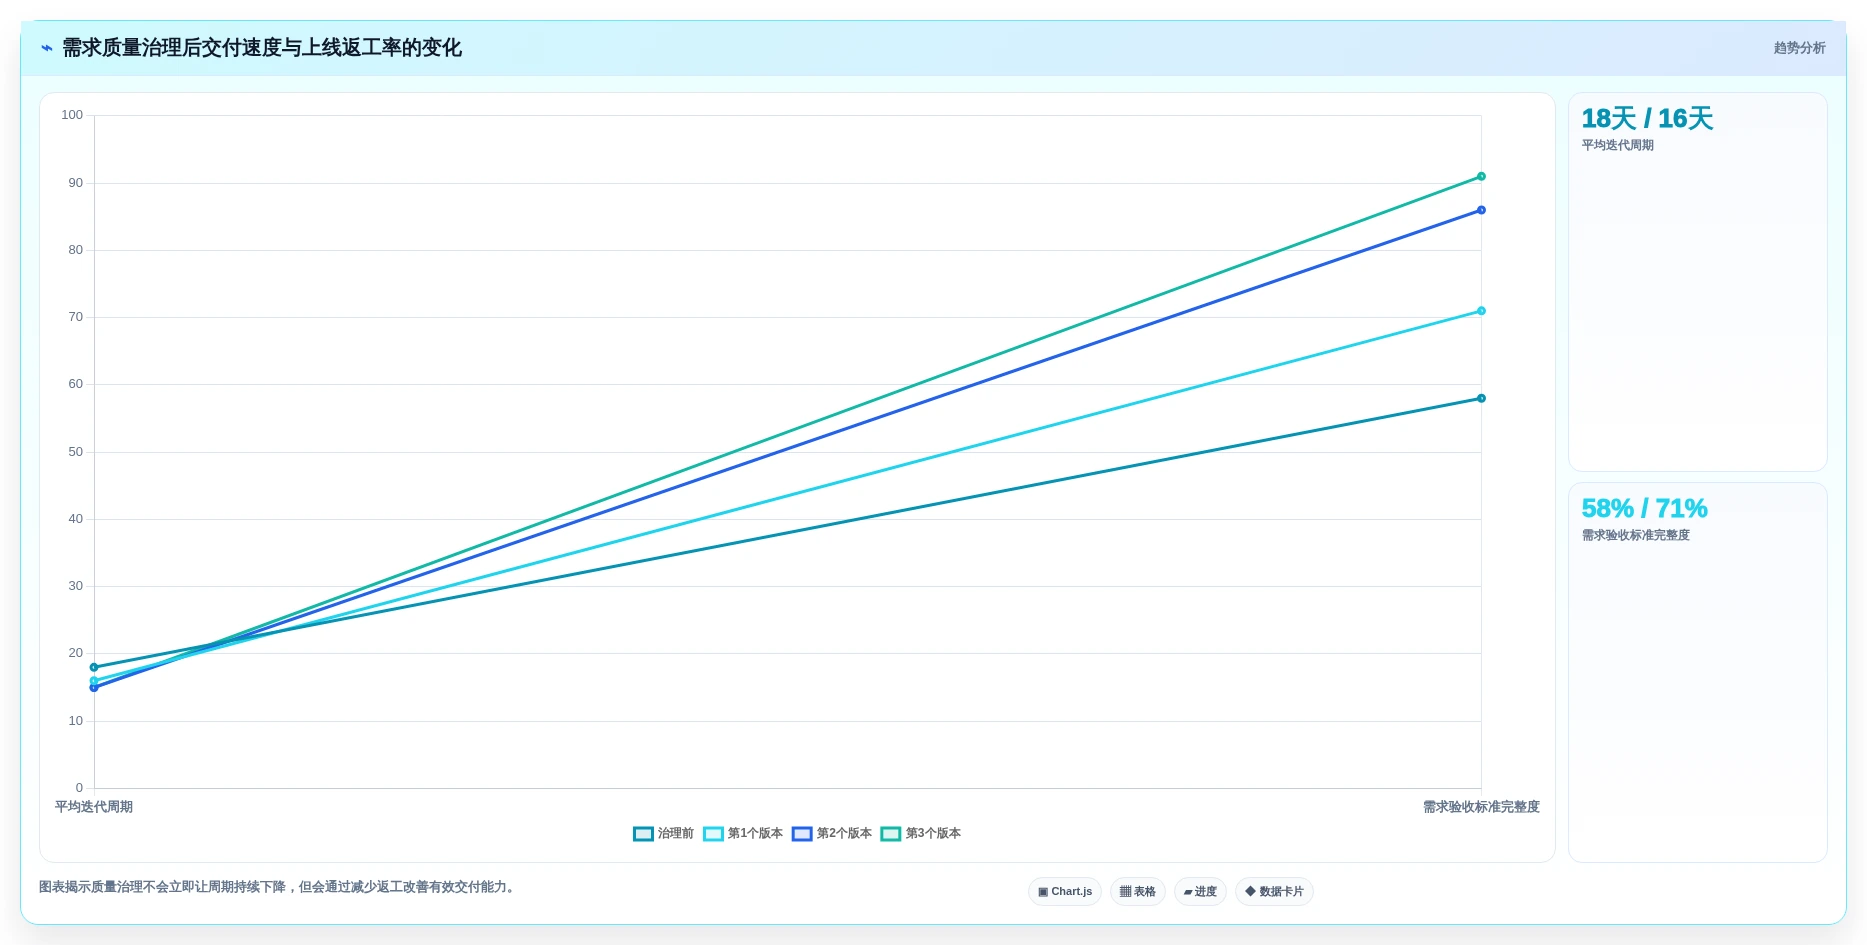Viewport: 1867px width, 945px height.
Task: Click the 第1个版本 legend color box
Action: coord(713,834)
